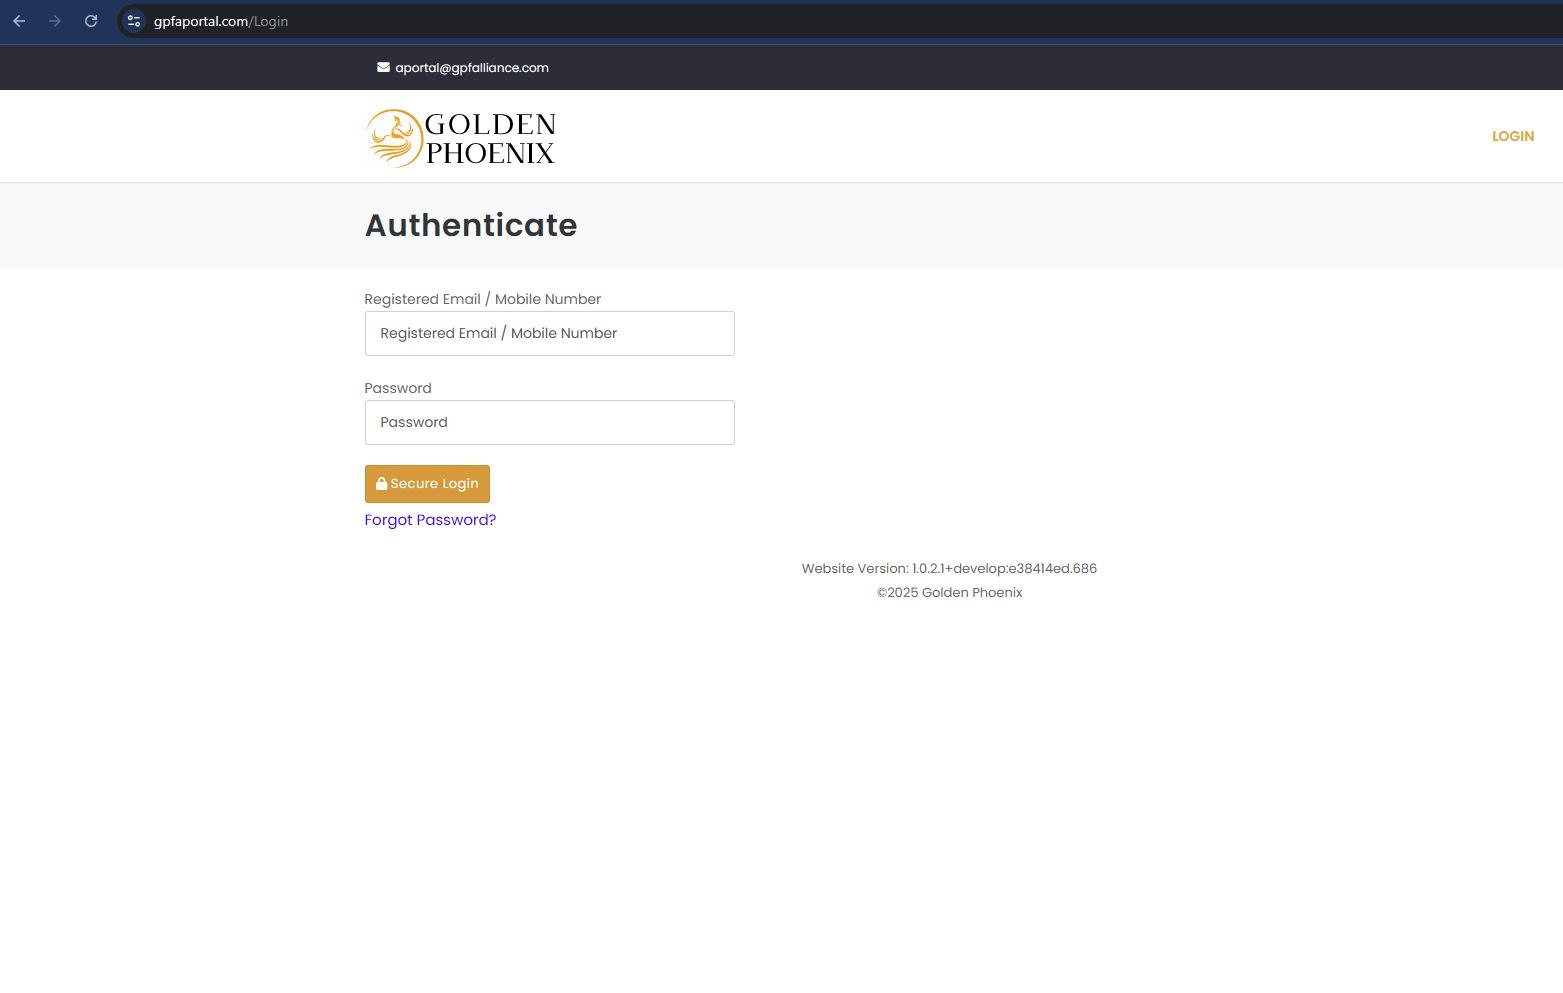
Task: Click the browser forward arrow
Action: [55, 21]
